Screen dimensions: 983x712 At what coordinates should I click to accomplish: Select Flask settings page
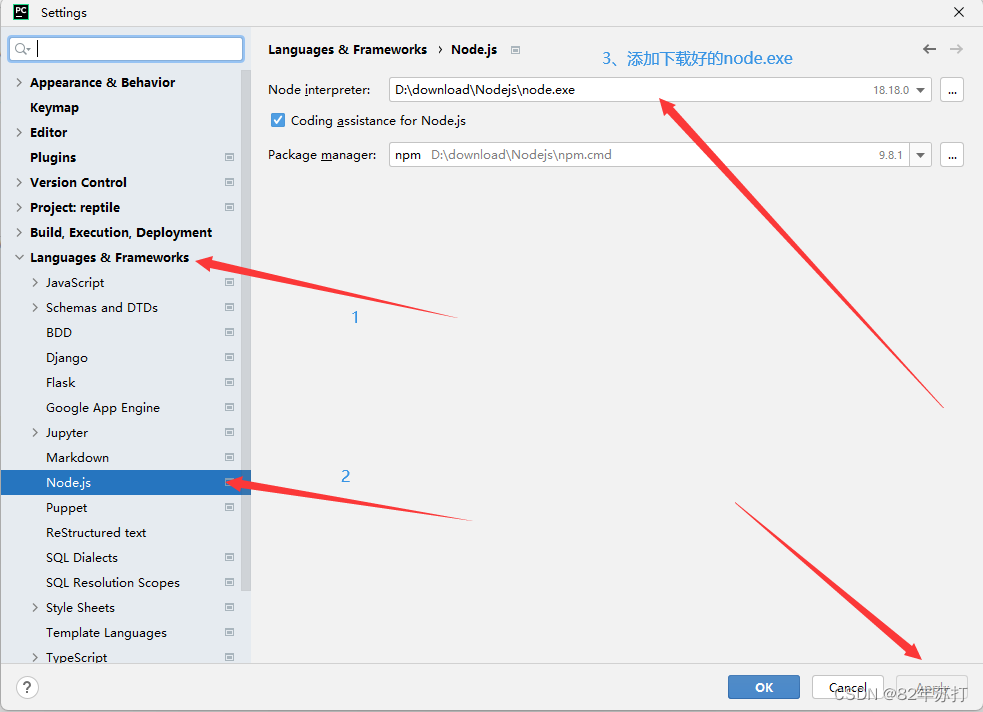coord(61,382)
